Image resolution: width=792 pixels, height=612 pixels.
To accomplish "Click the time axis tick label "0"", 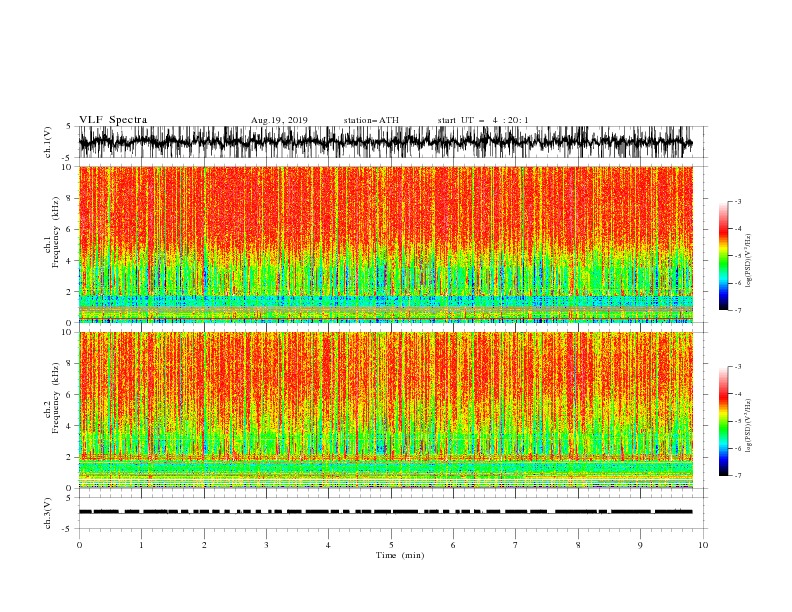I will [x=79, y=545].
